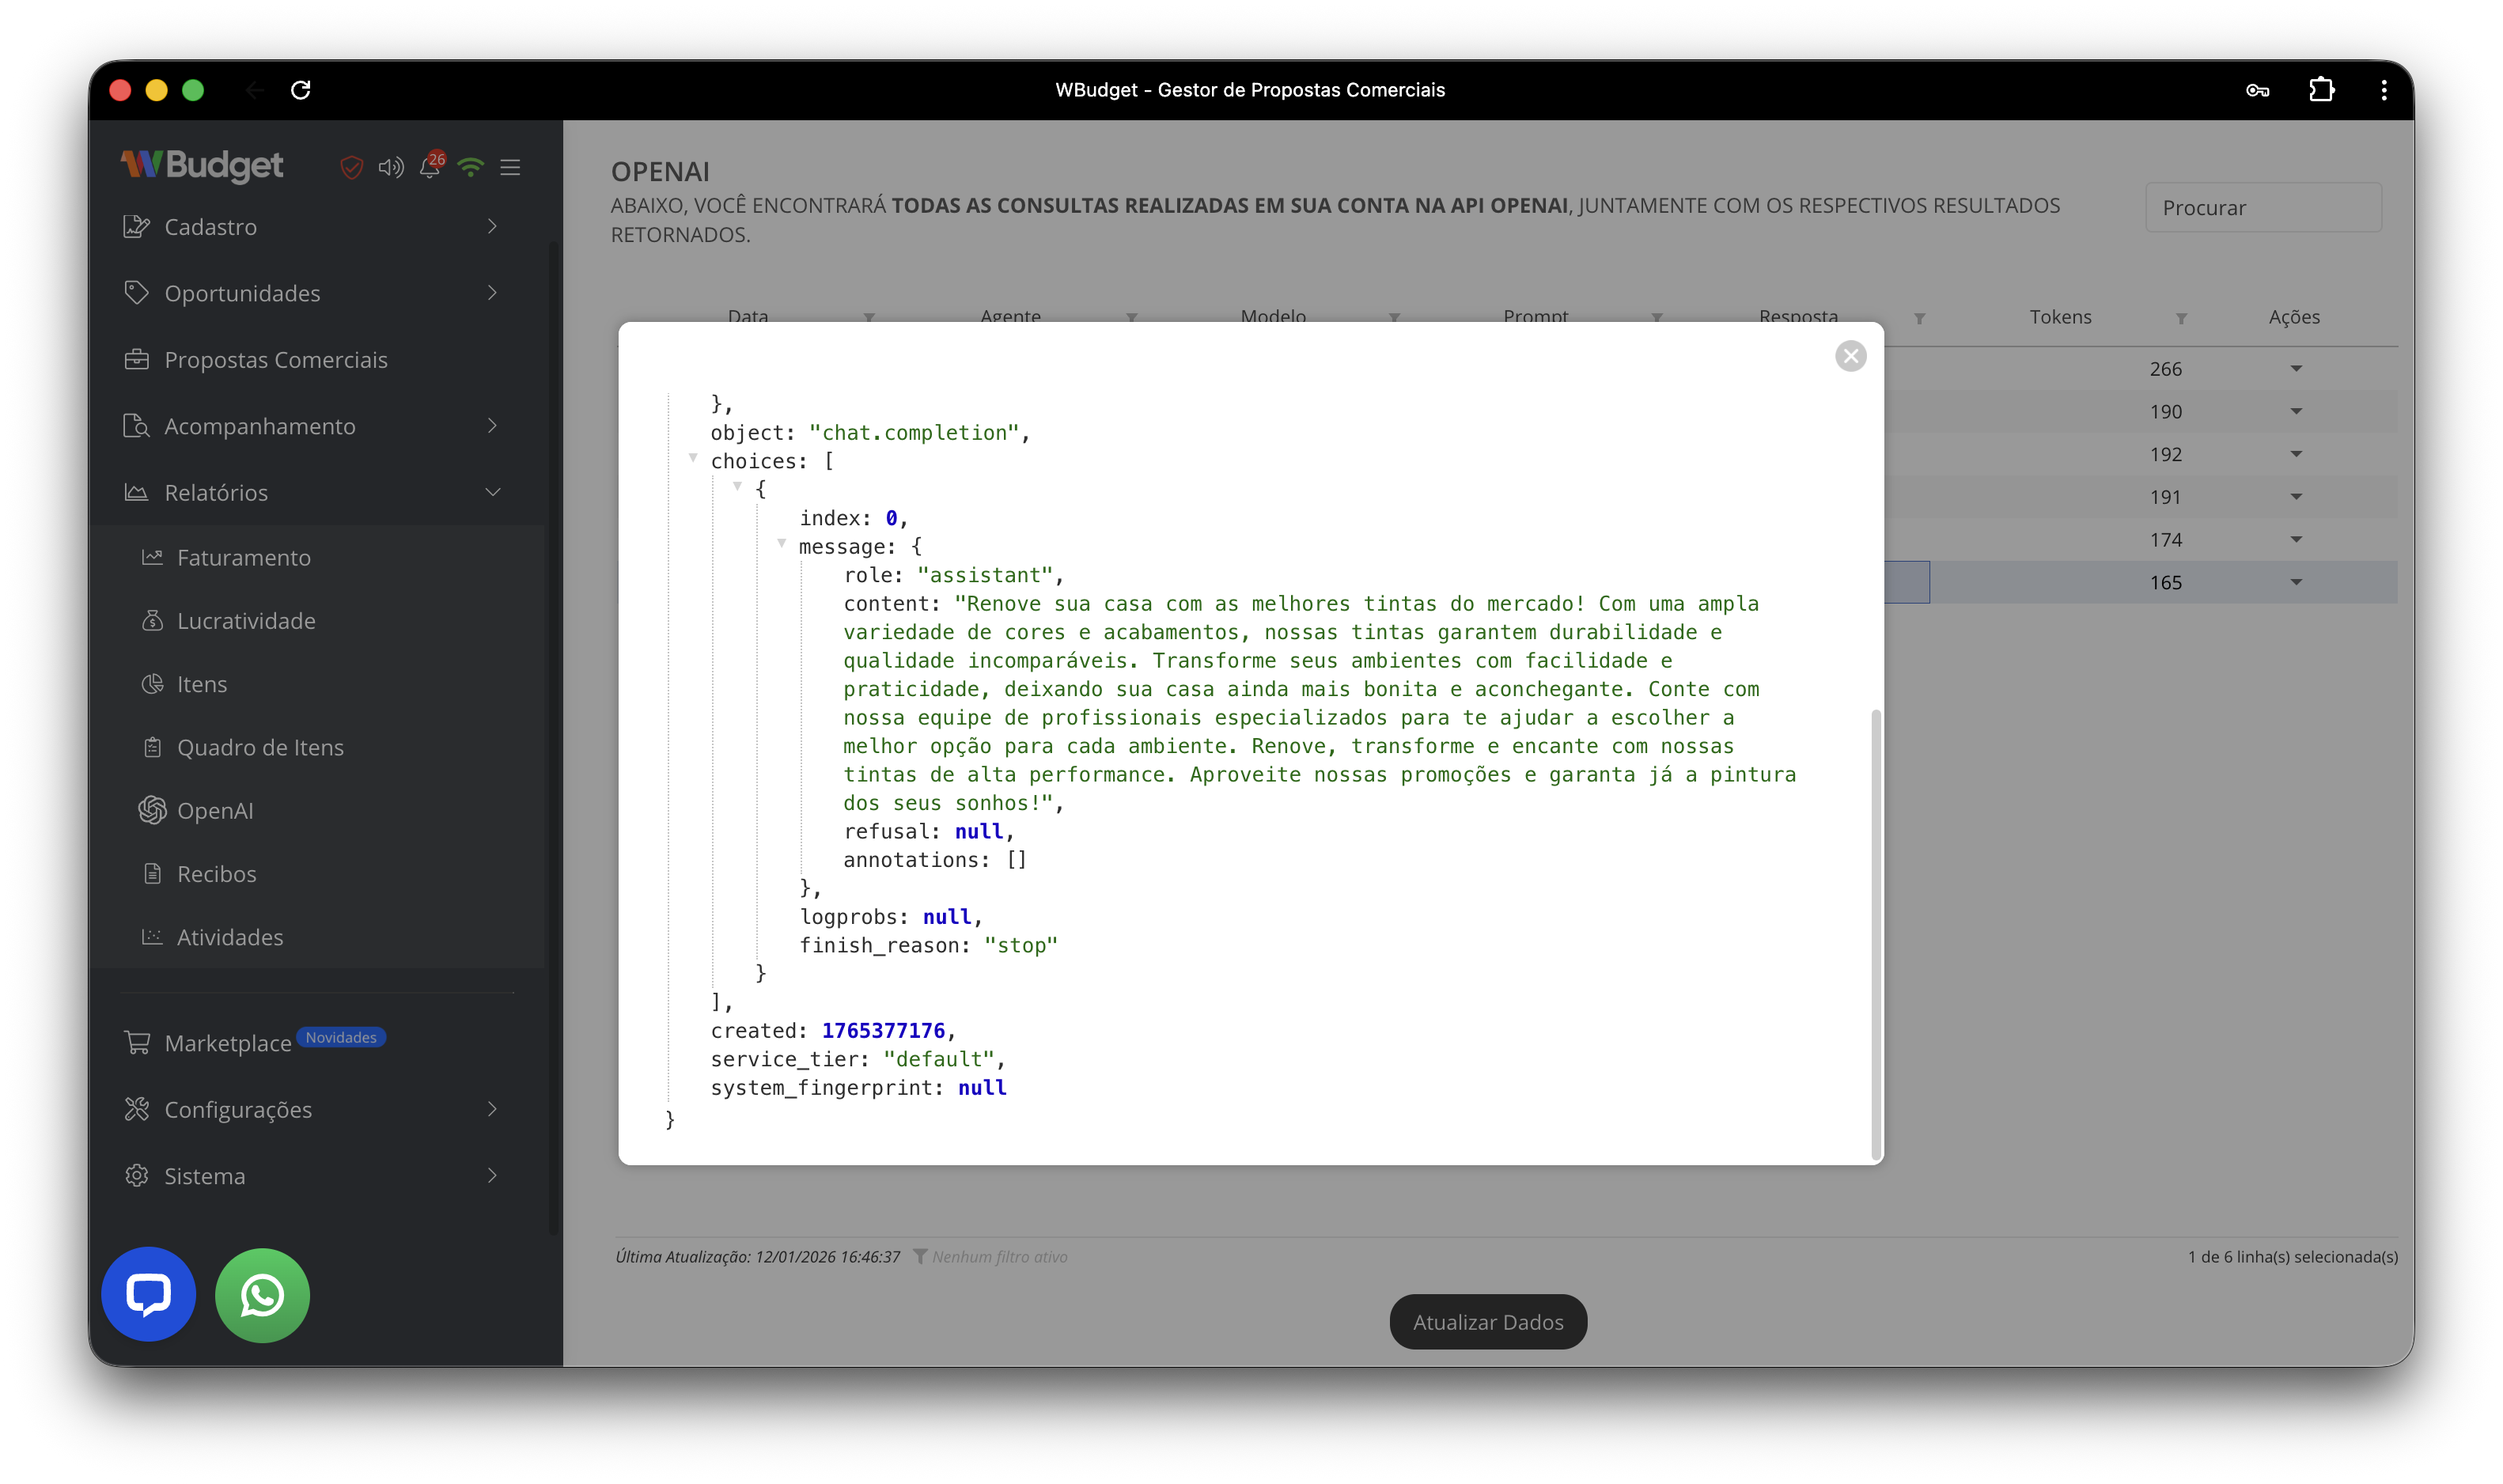Open the notifications bell with 26 alerts
The image size is (2503, 1484).
click(x=429, y=167)
